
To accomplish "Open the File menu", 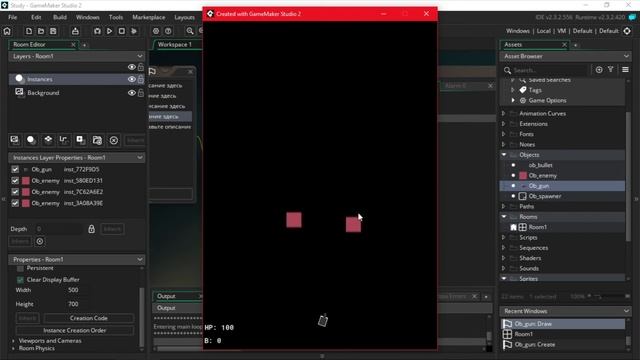I will pos(13,17).
